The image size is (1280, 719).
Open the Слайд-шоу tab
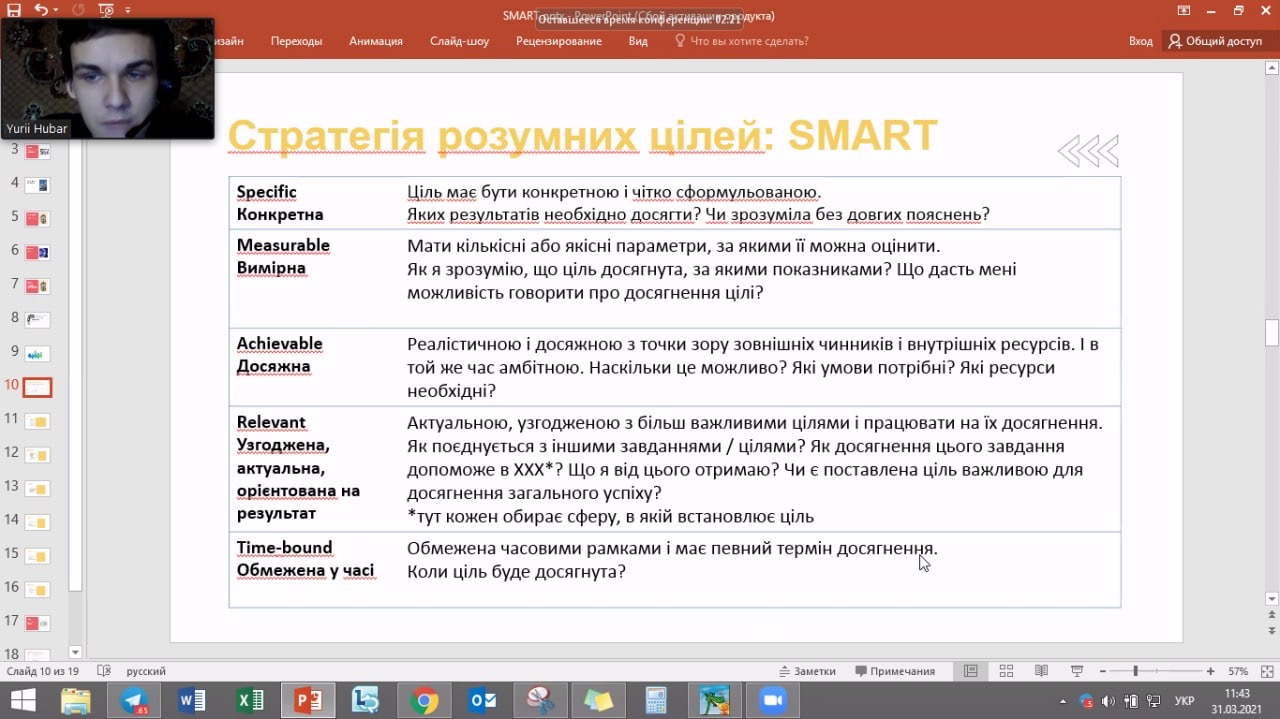pyautogui.click(x=460, y=41)
